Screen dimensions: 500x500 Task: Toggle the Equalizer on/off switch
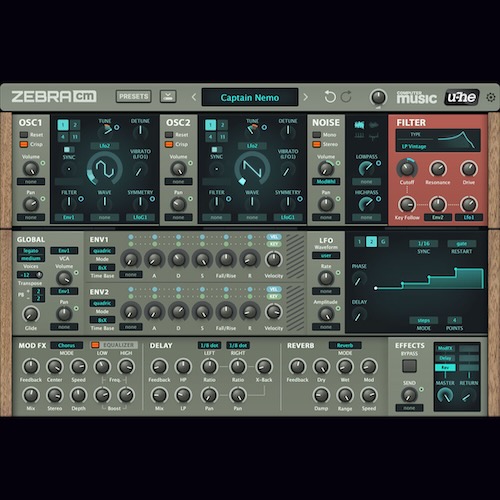click(x=95, y=345)
